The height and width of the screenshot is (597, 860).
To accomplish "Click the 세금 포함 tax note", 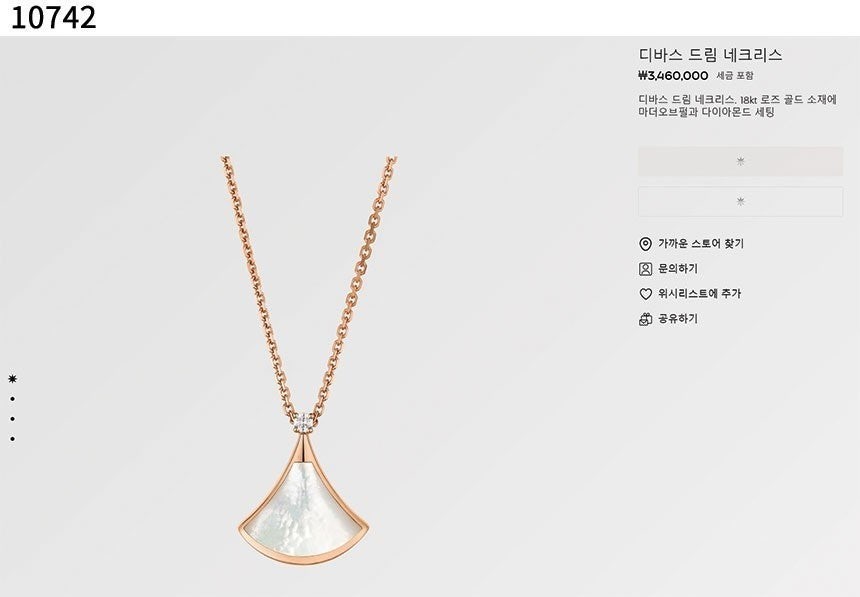I will (735, 76).
